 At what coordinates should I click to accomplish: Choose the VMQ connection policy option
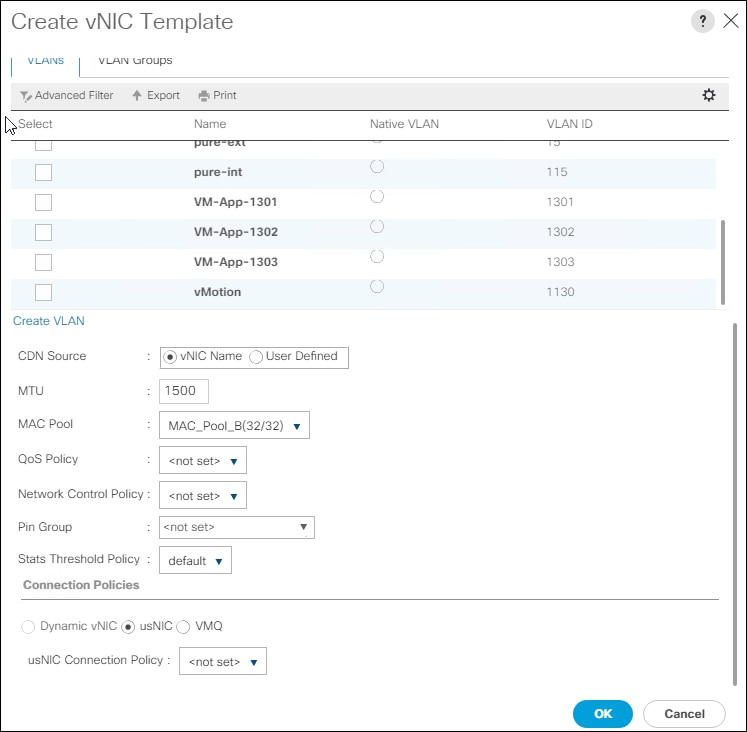(x=183, y=627)
